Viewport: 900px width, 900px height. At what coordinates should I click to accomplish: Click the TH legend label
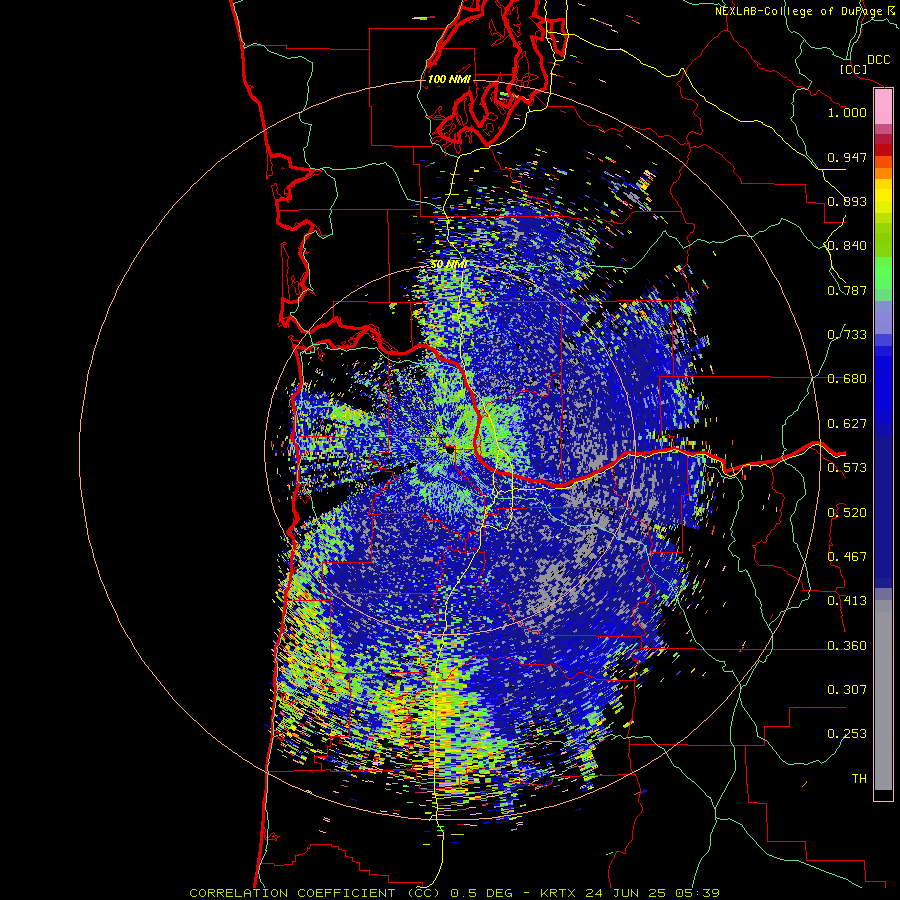pyautogui.click(x=859, y=779)
